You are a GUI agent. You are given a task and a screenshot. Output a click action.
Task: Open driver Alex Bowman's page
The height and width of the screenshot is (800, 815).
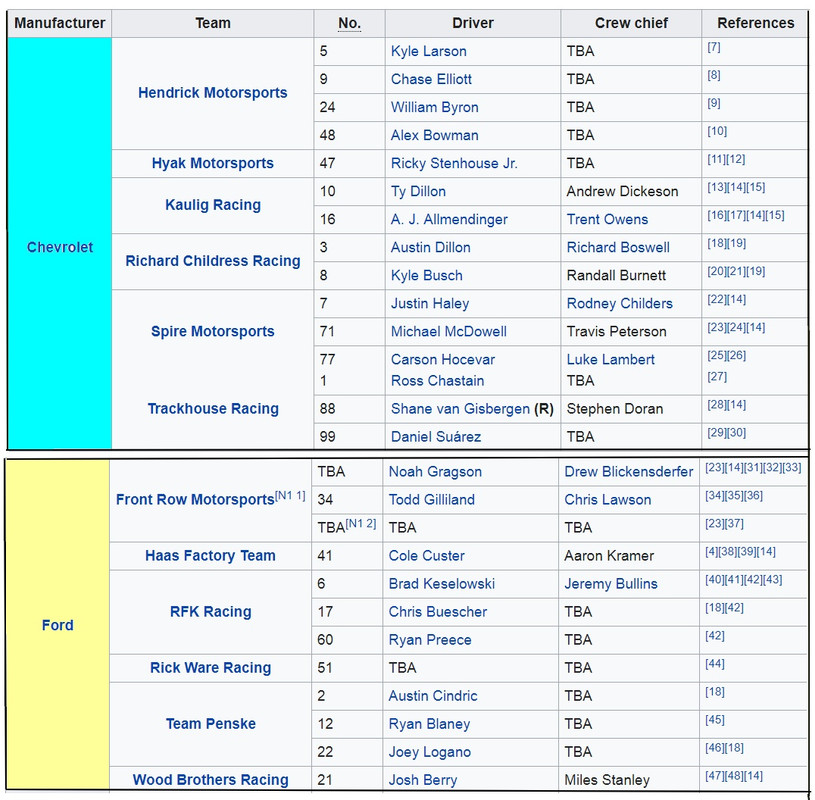pyautogui.click(x=435, y=136)
